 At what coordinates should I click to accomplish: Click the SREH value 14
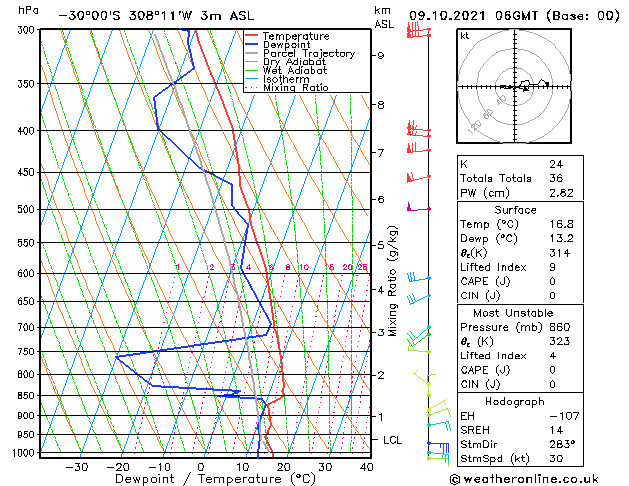(x=556, y=430)
